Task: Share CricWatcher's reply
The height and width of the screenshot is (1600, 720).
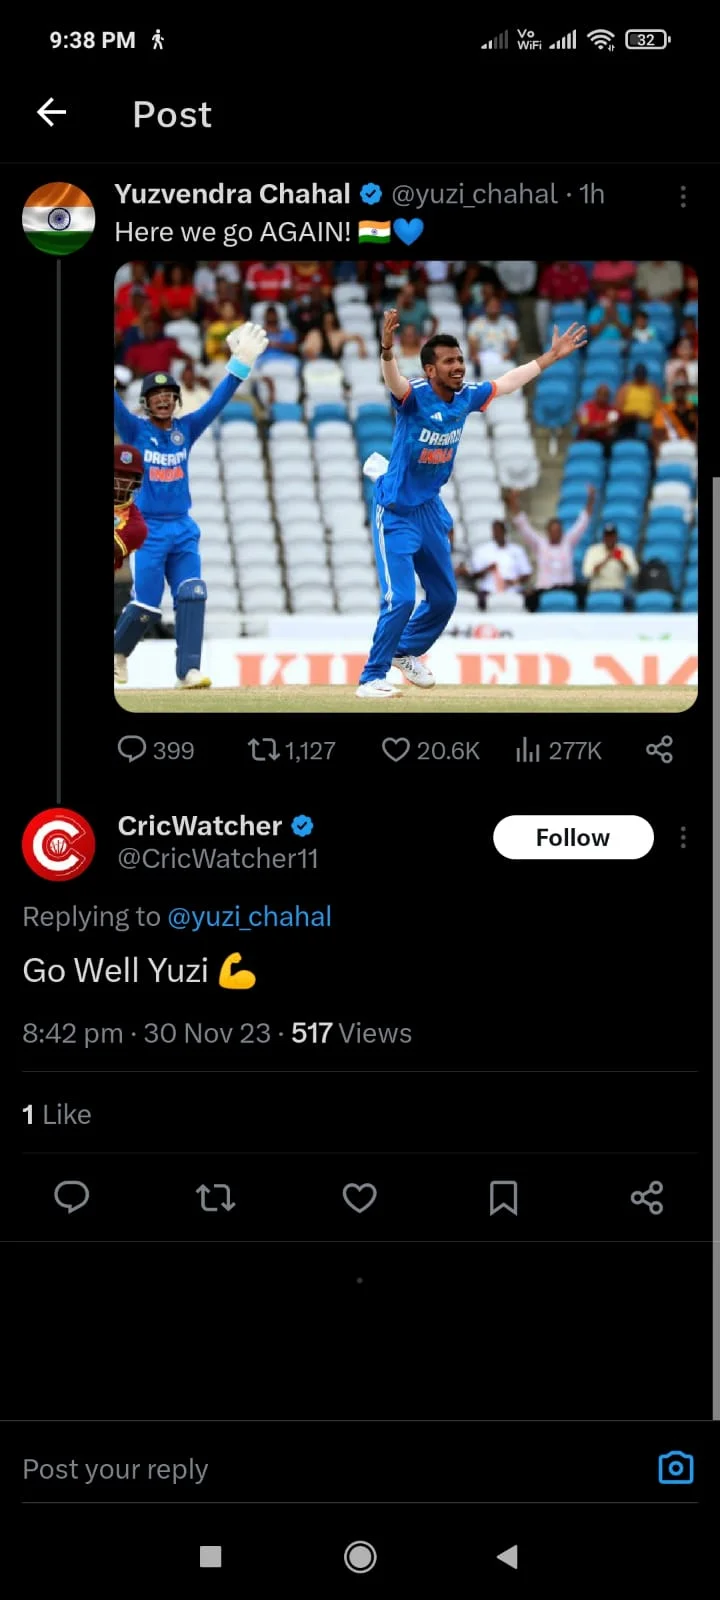Action: (x=647, y=1197)
